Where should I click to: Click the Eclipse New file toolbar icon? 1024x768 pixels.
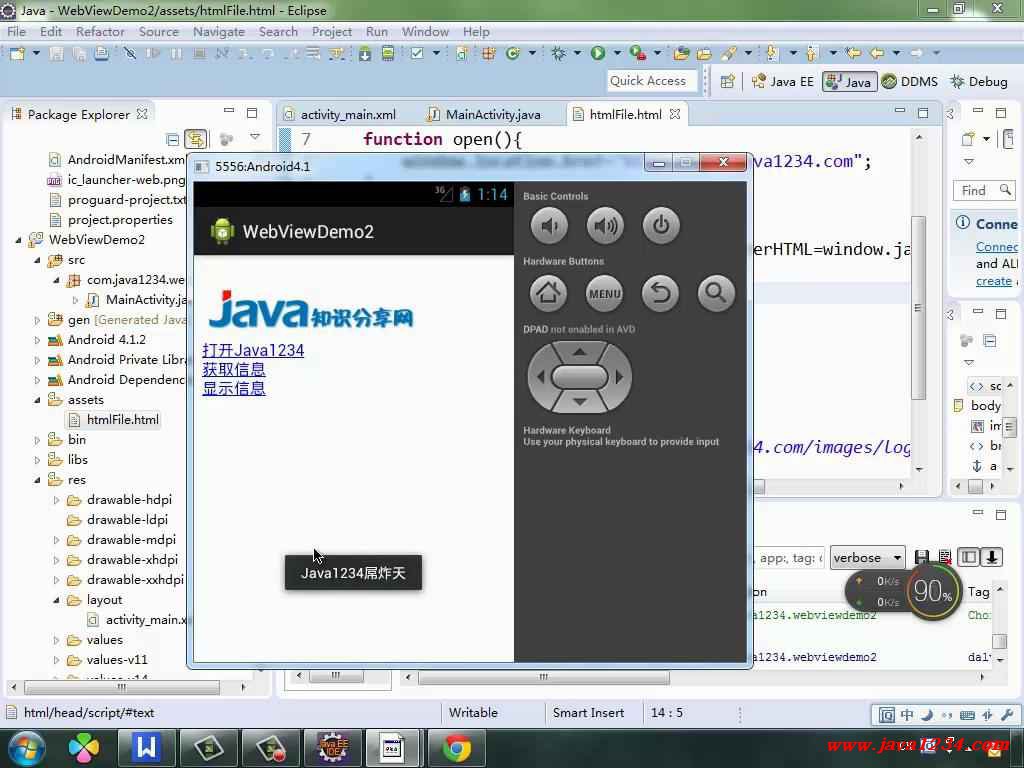17,54
